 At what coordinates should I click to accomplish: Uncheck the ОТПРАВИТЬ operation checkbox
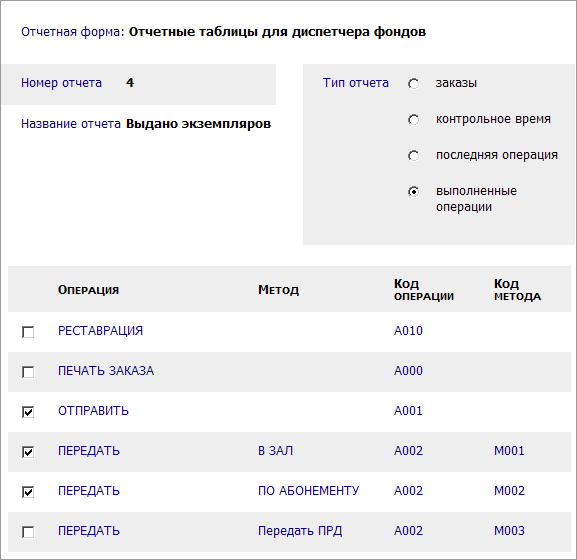coord(28,412)
